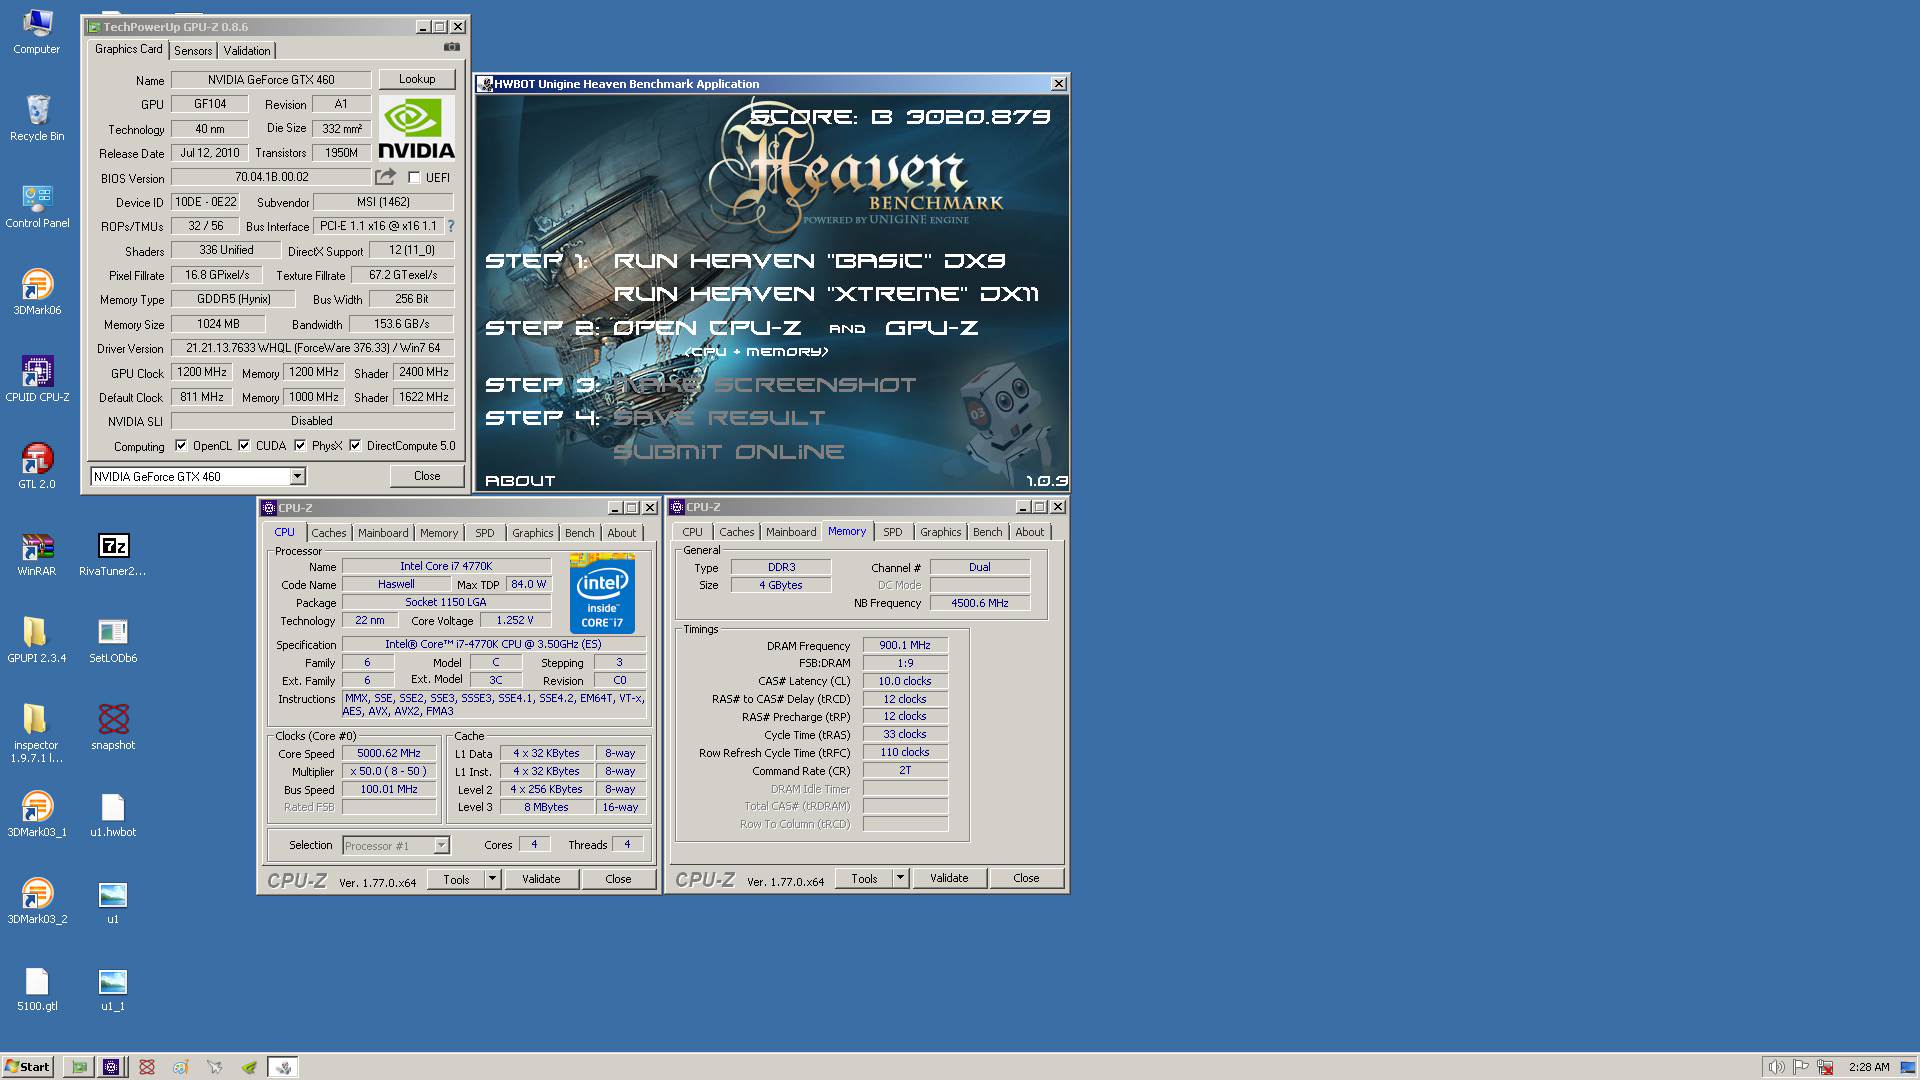
Task: Click the NVIDIA tray shortcut in taskbar
Action: [249, 1067]
